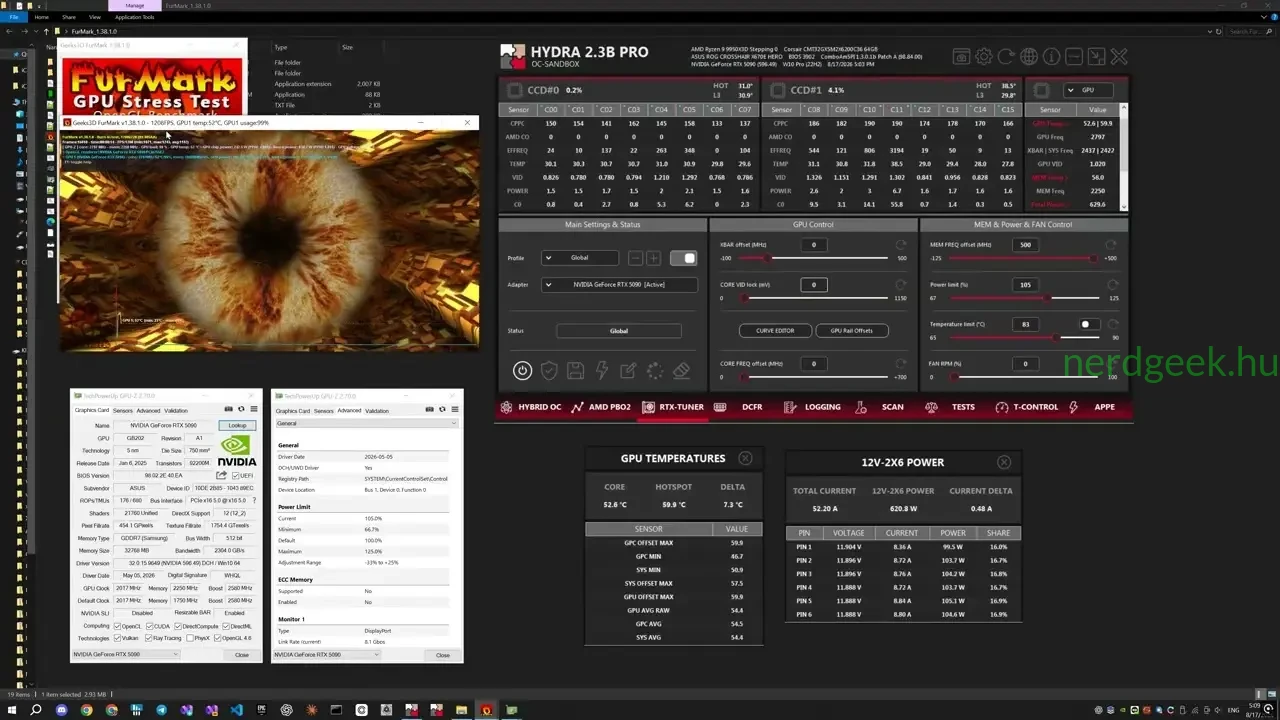Screen dimensions: 1280x720
Task: Toggle DirectCompute checkbox in GPU-Z
Action: tap(178, 626)
